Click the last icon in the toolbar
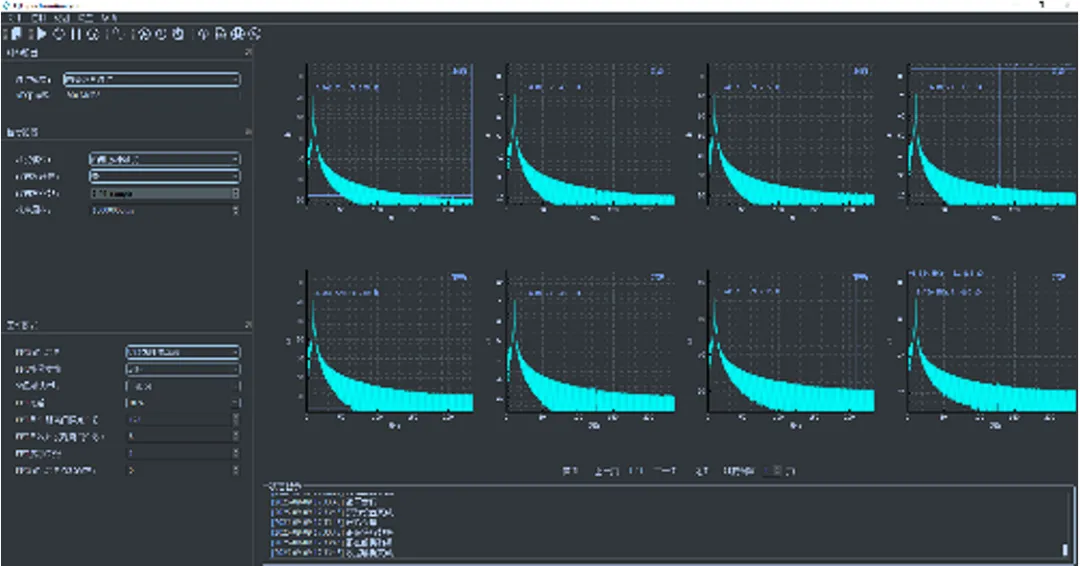Image resolution: width=1080 pixels, height=566 pixels. pyautogui.click(x=255, y=34)
